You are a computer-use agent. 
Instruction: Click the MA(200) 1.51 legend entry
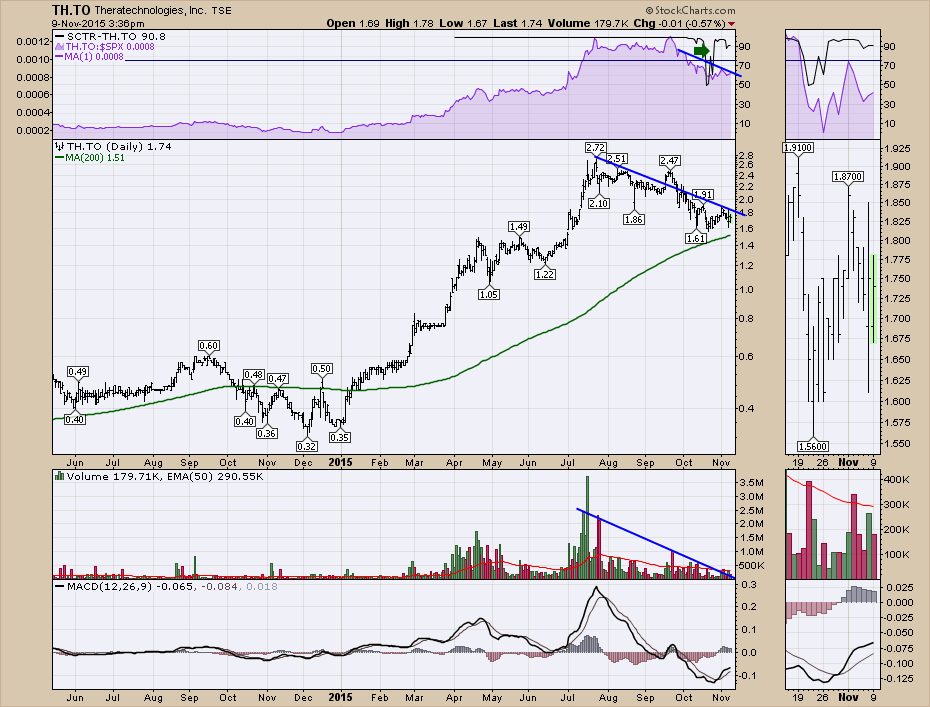click(x=90, y=157)
